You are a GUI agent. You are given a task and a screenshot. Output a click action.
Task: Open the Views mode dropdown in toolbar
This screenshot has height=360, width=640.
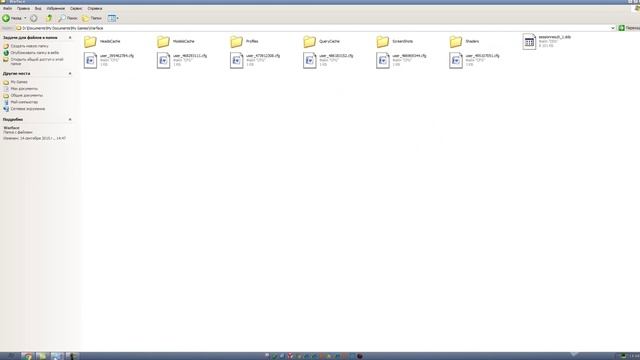113,18
